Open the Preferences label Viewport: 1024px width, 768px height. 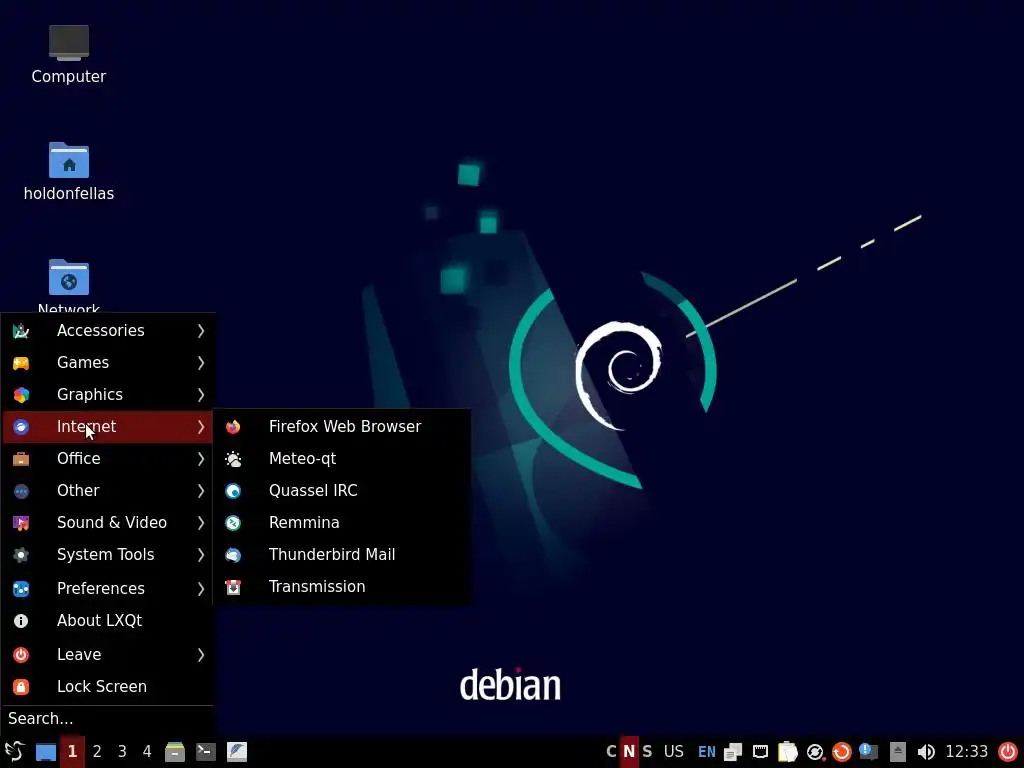click(x=101, y=588)
